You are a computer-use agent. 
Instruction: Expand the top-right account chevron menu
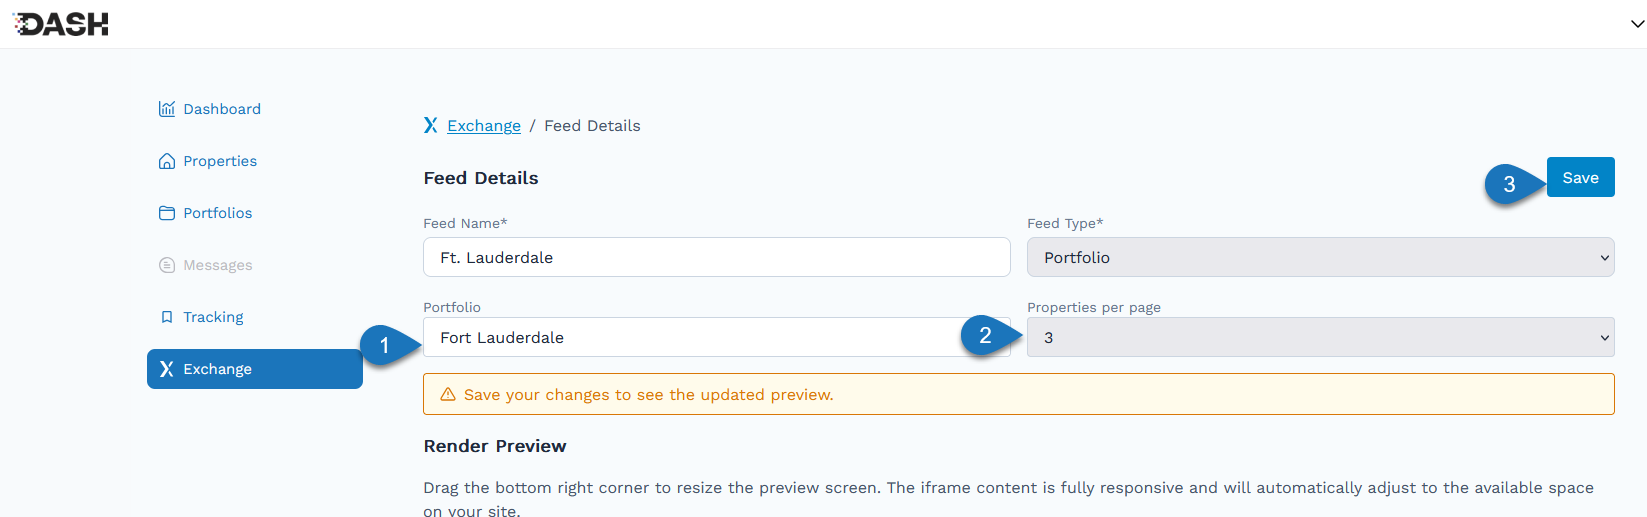(x=1637, y=24)
